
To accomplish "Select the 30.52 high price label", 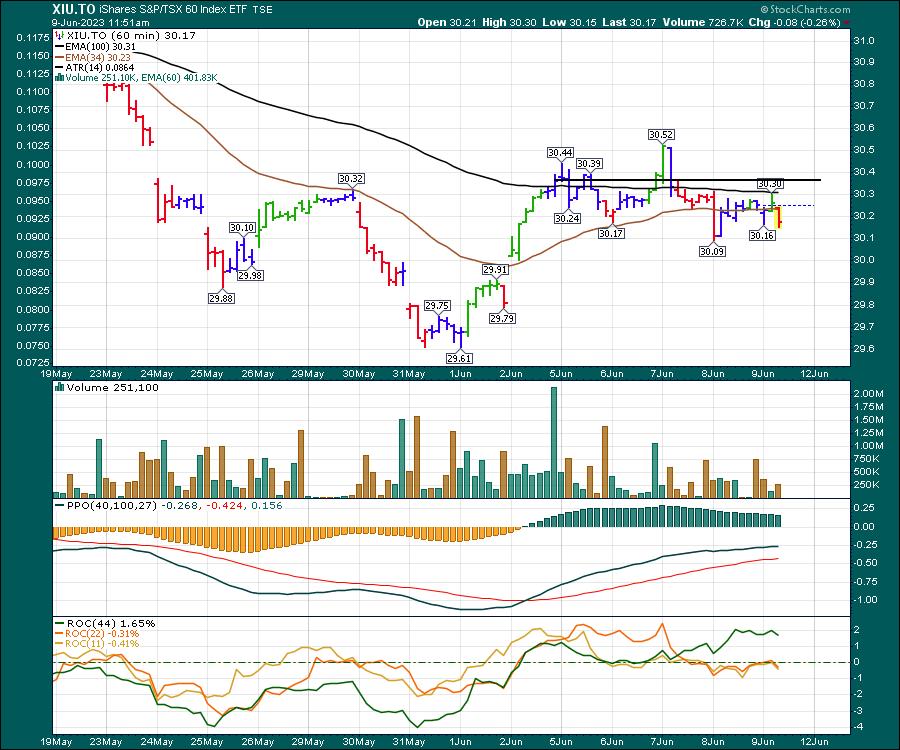I will pyautogui.click(x=660, y=134).
